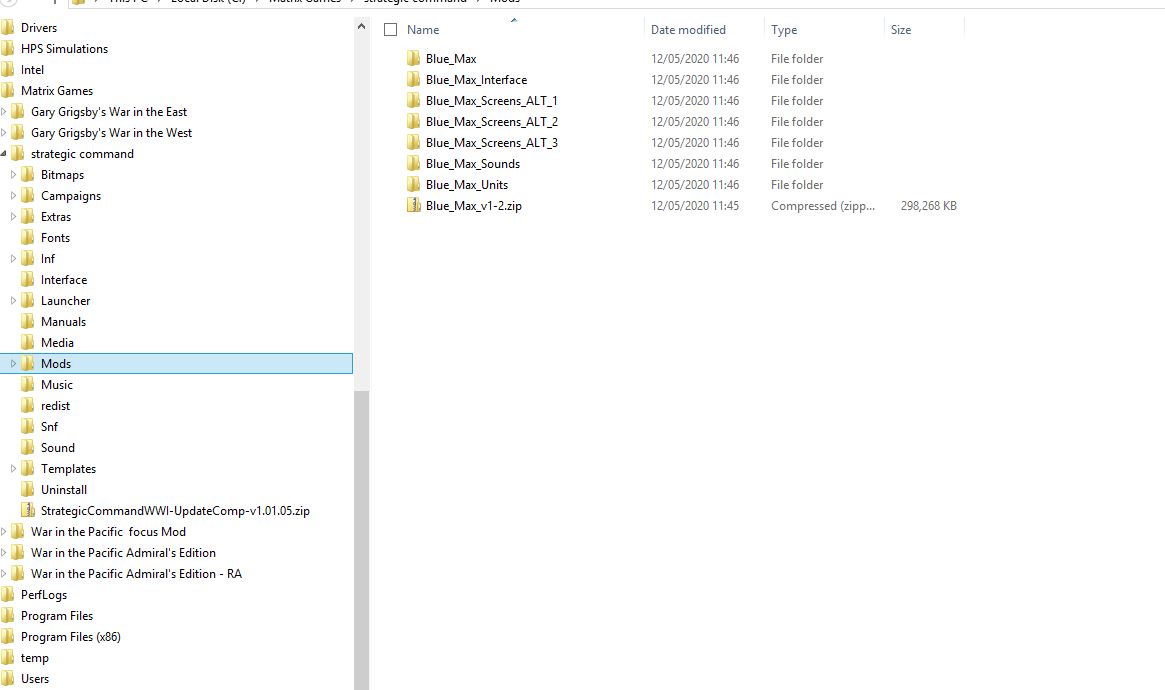
Task: Select War in the Pacific Admiral's Edition - RA
Action: tap(137, 574)
